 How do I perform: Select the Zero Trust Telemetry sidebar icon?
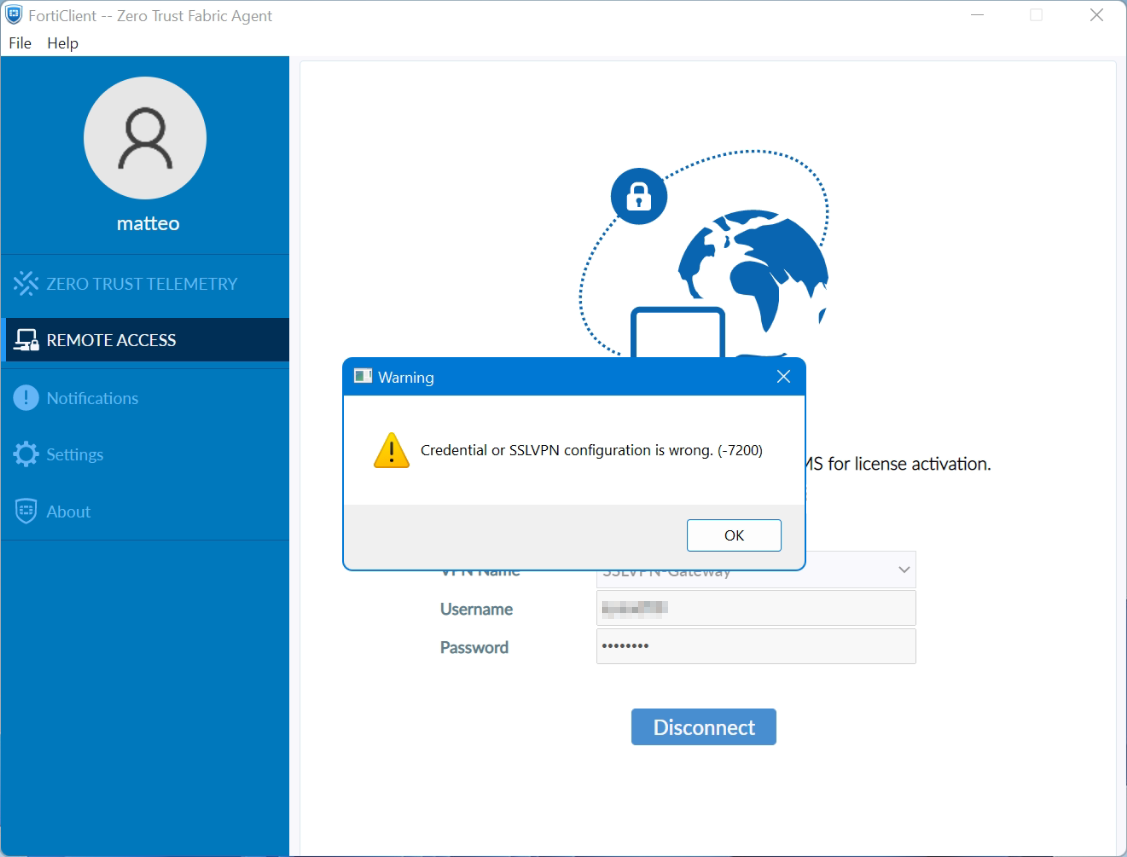coord(26,283)
